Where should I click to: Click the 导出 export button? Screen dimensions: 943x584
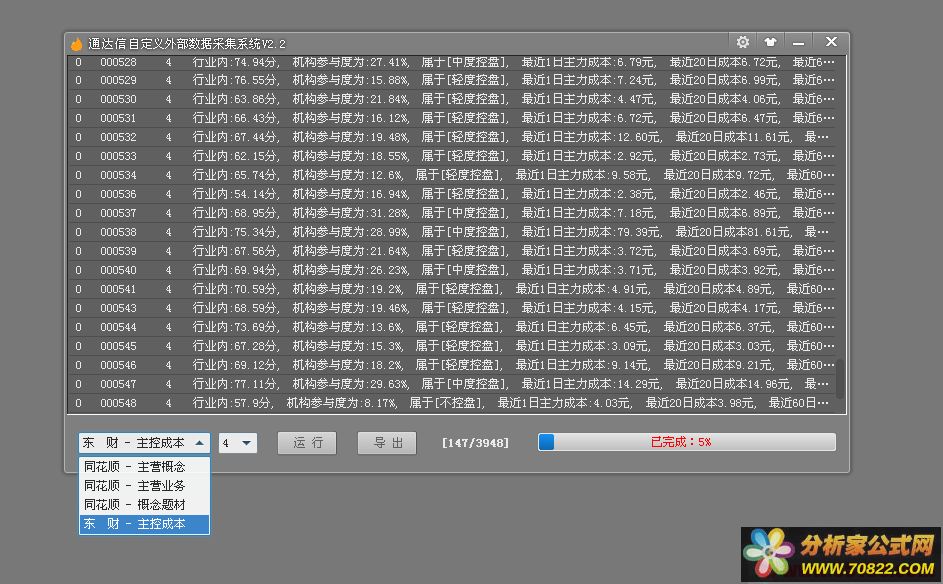[387, 443]
